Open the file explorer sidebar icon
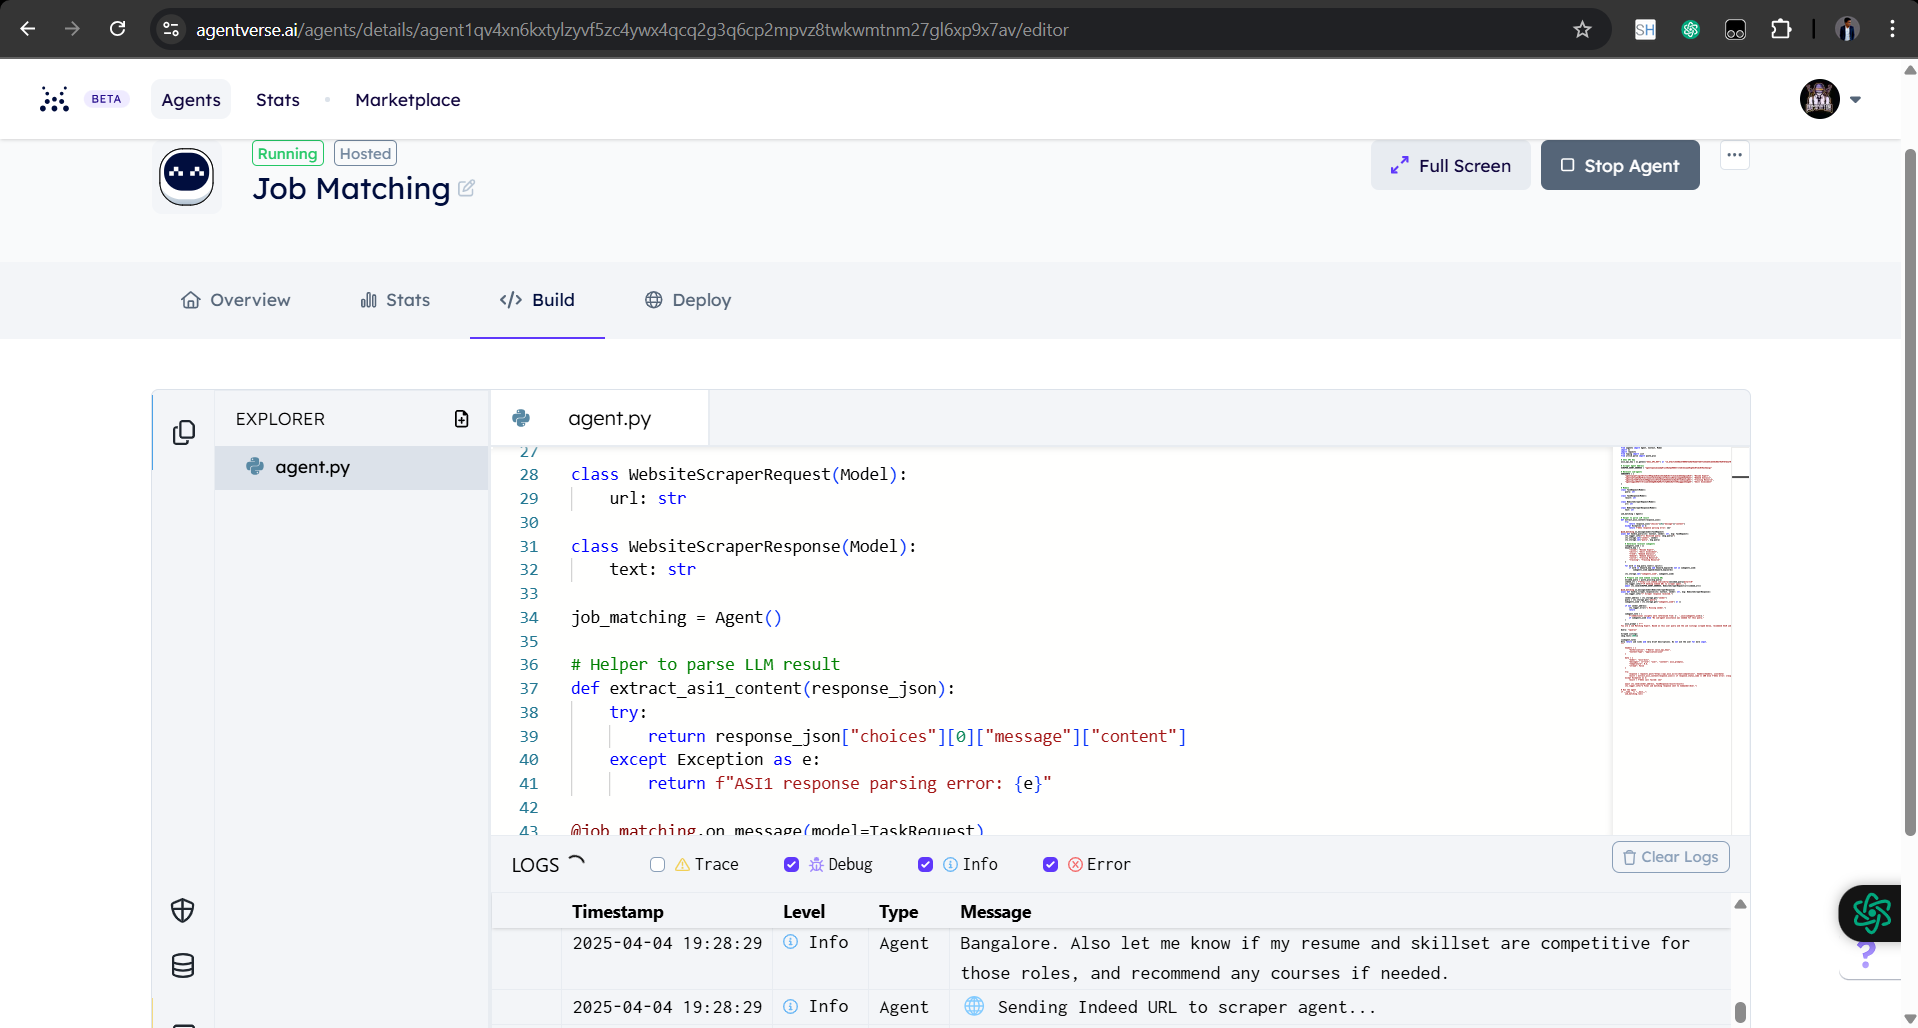 (x=183, y=432)
